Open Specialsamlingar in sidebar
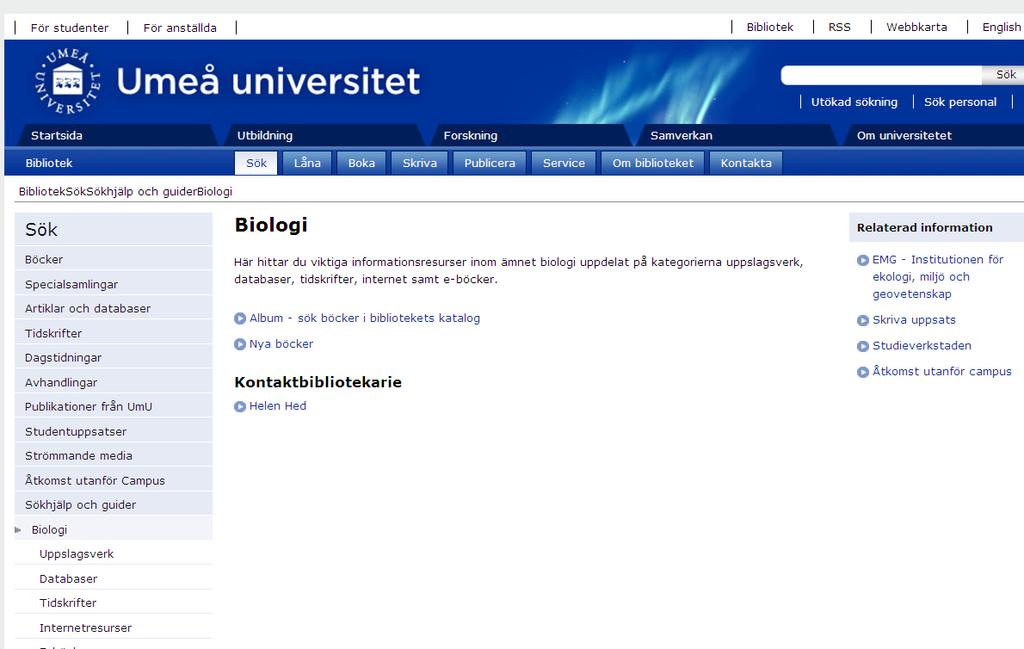The height and width of the screenshot is (649, 1024). pos(114,284)
